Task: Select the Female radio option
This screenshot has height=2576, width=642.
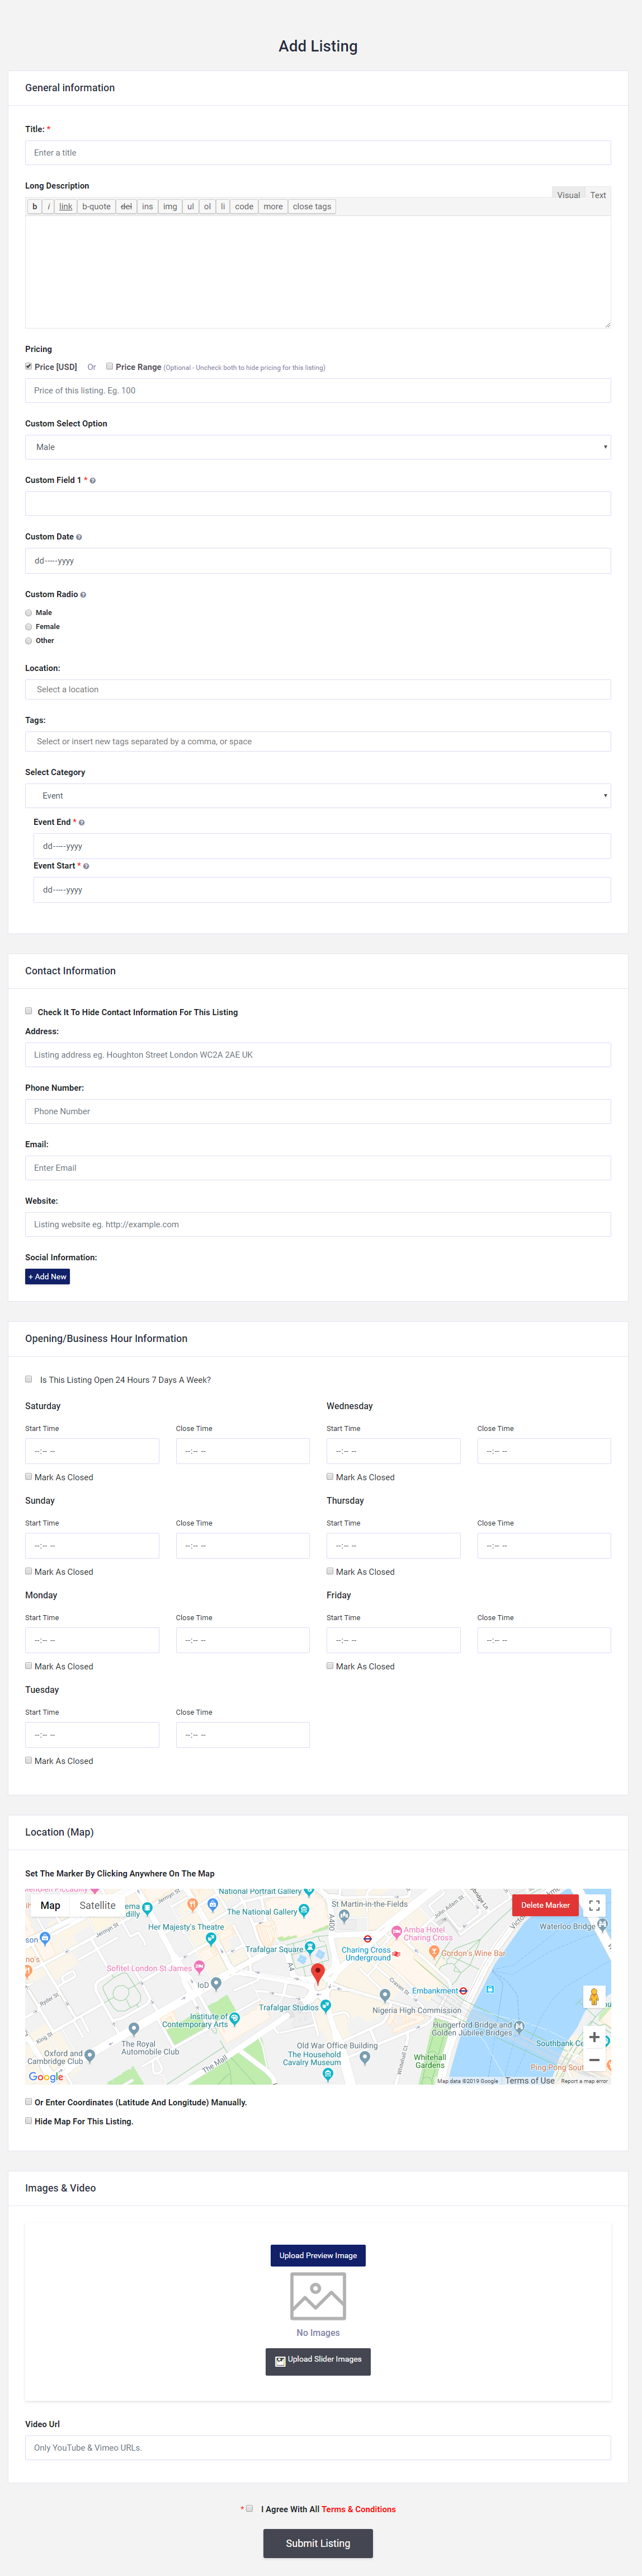Action: point(29,627)
